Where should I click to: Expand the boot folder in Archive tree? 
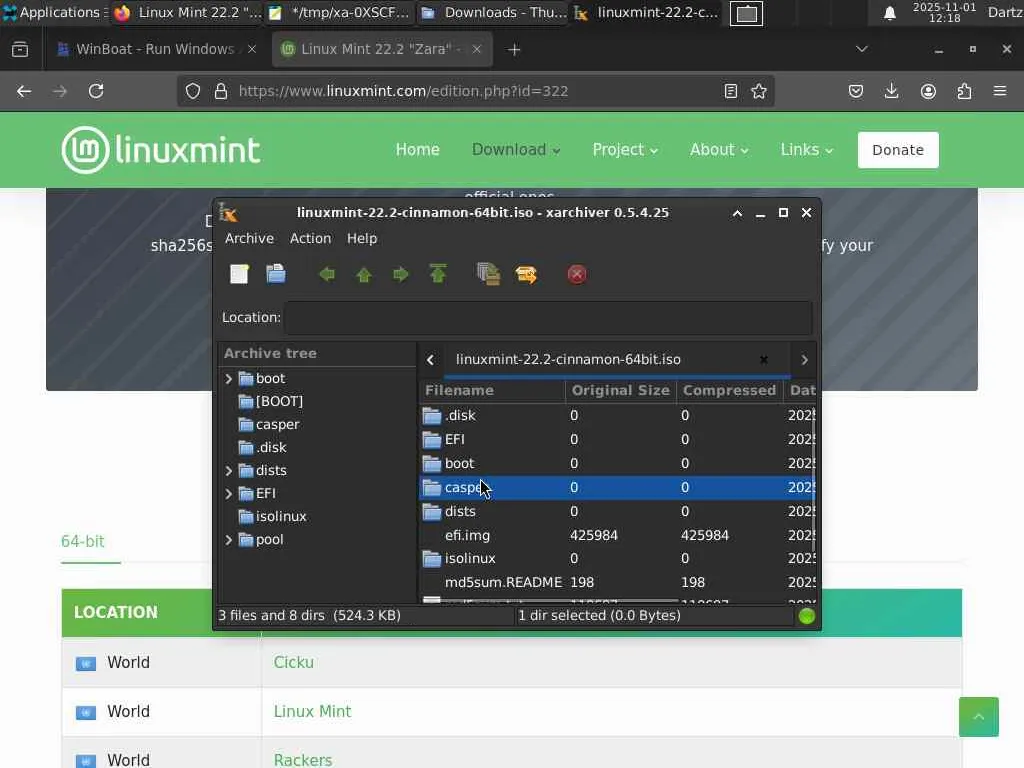click(x=229, y=379)
